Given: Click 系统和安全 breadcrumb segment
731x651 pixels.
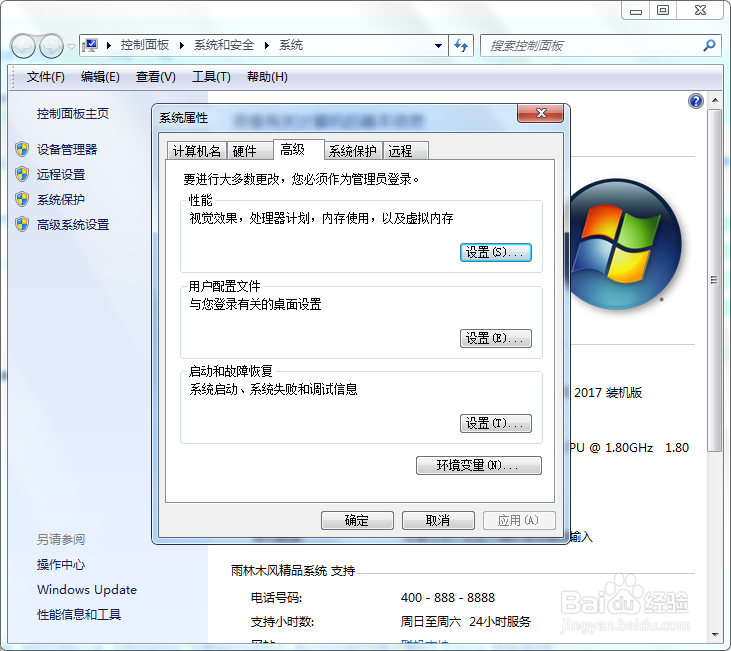Looking at the screenshot, I should [224, 45].
